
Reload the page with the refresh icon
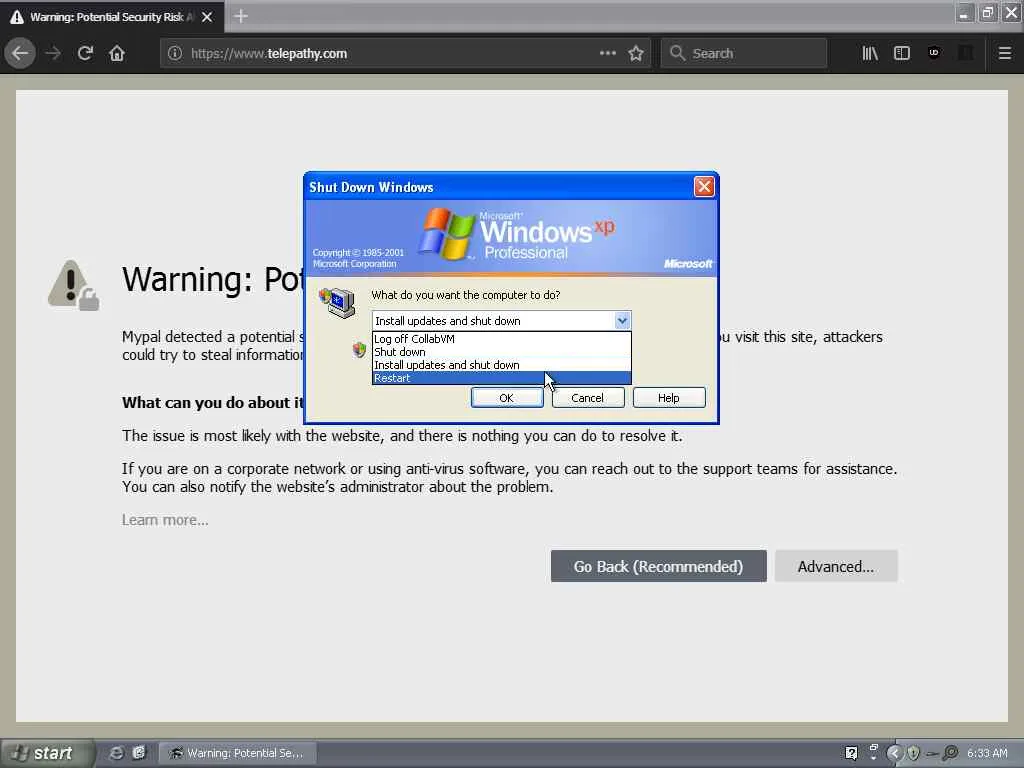coord(85,54)
